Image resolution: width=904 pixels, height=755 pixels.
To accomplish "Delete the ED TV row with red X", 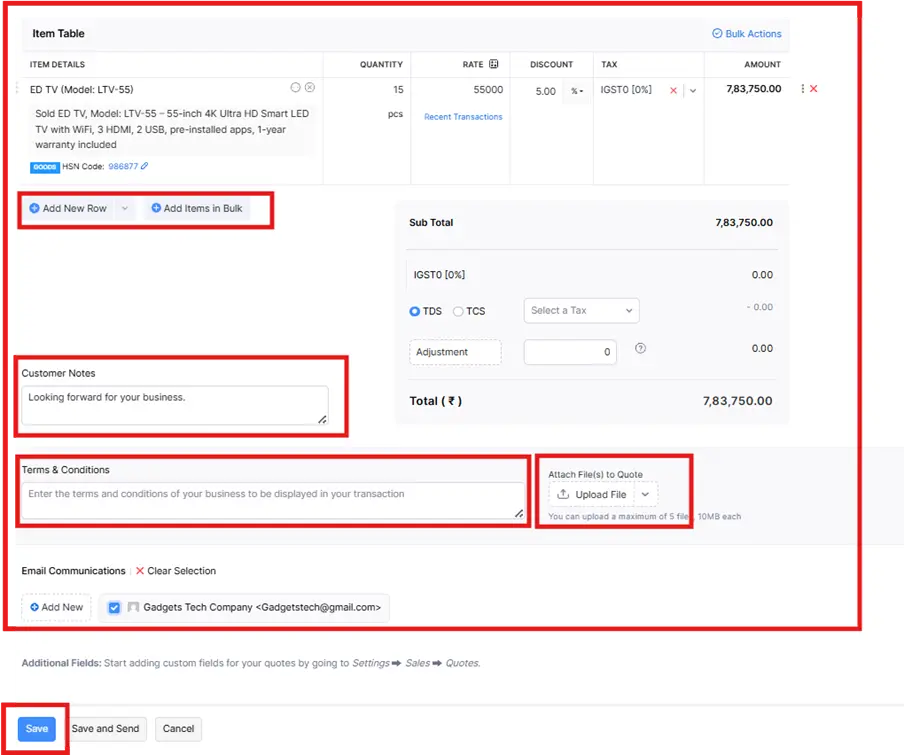I will click(x=813, y=89).
